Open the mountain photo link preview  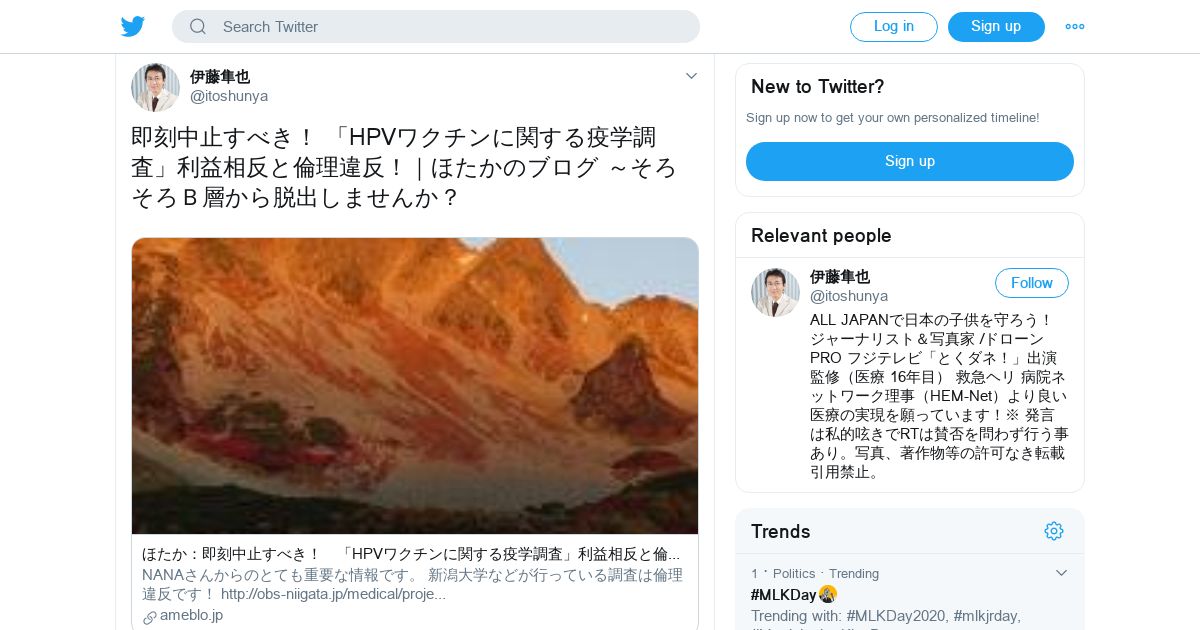click(x=415, y=386)
